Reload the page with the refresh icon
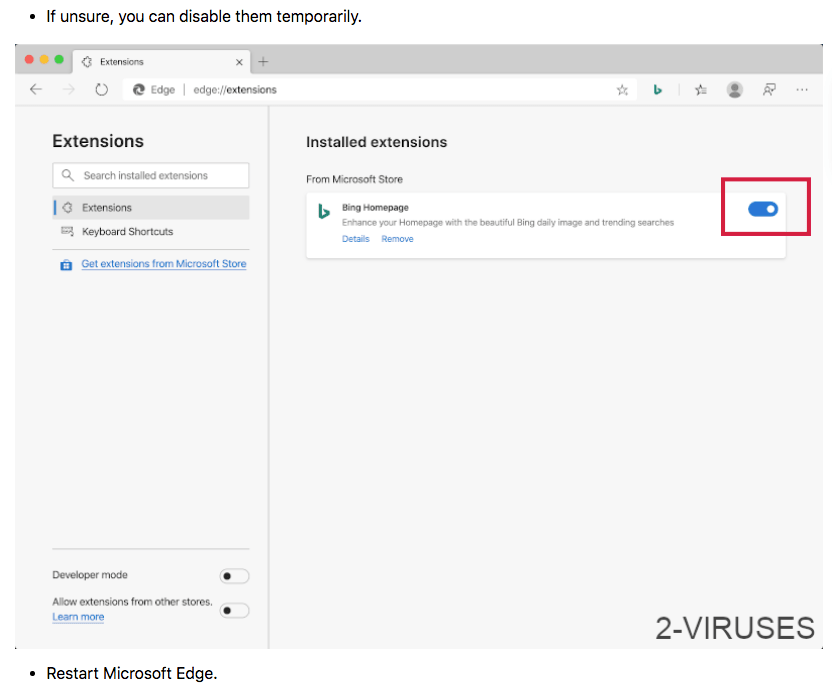Screen dimensions: 832x692 (101, 90)
